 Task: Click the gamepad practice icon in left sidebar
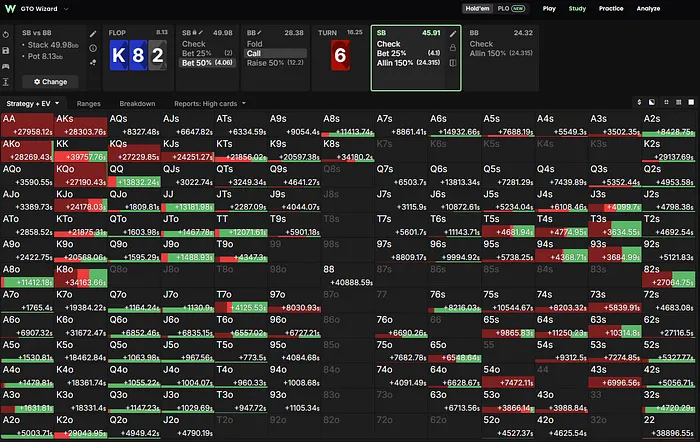pyautogui.click(x=6, y=66)
